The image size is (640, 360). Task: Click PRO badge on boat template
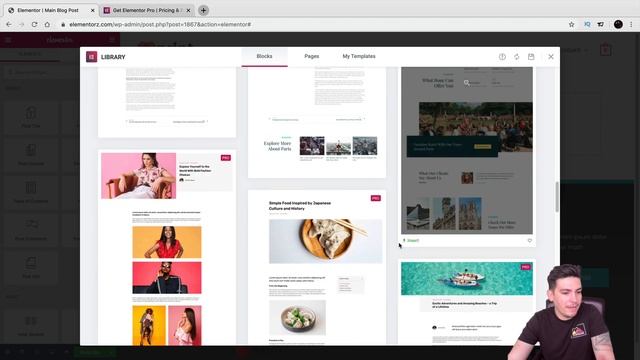point(526,267)
